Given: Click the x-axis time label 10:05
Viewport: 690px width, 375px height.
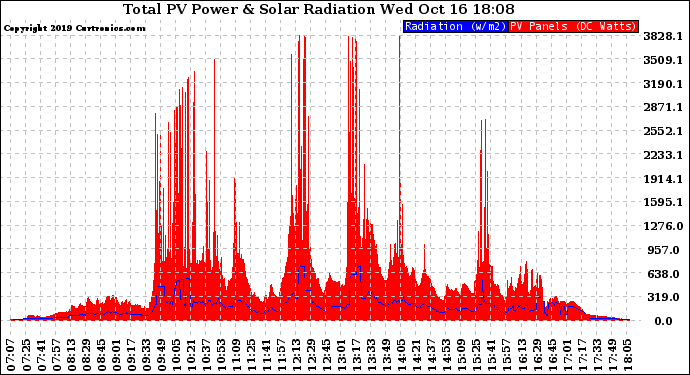Looking at the screenshot, I should tap(176, 355).
